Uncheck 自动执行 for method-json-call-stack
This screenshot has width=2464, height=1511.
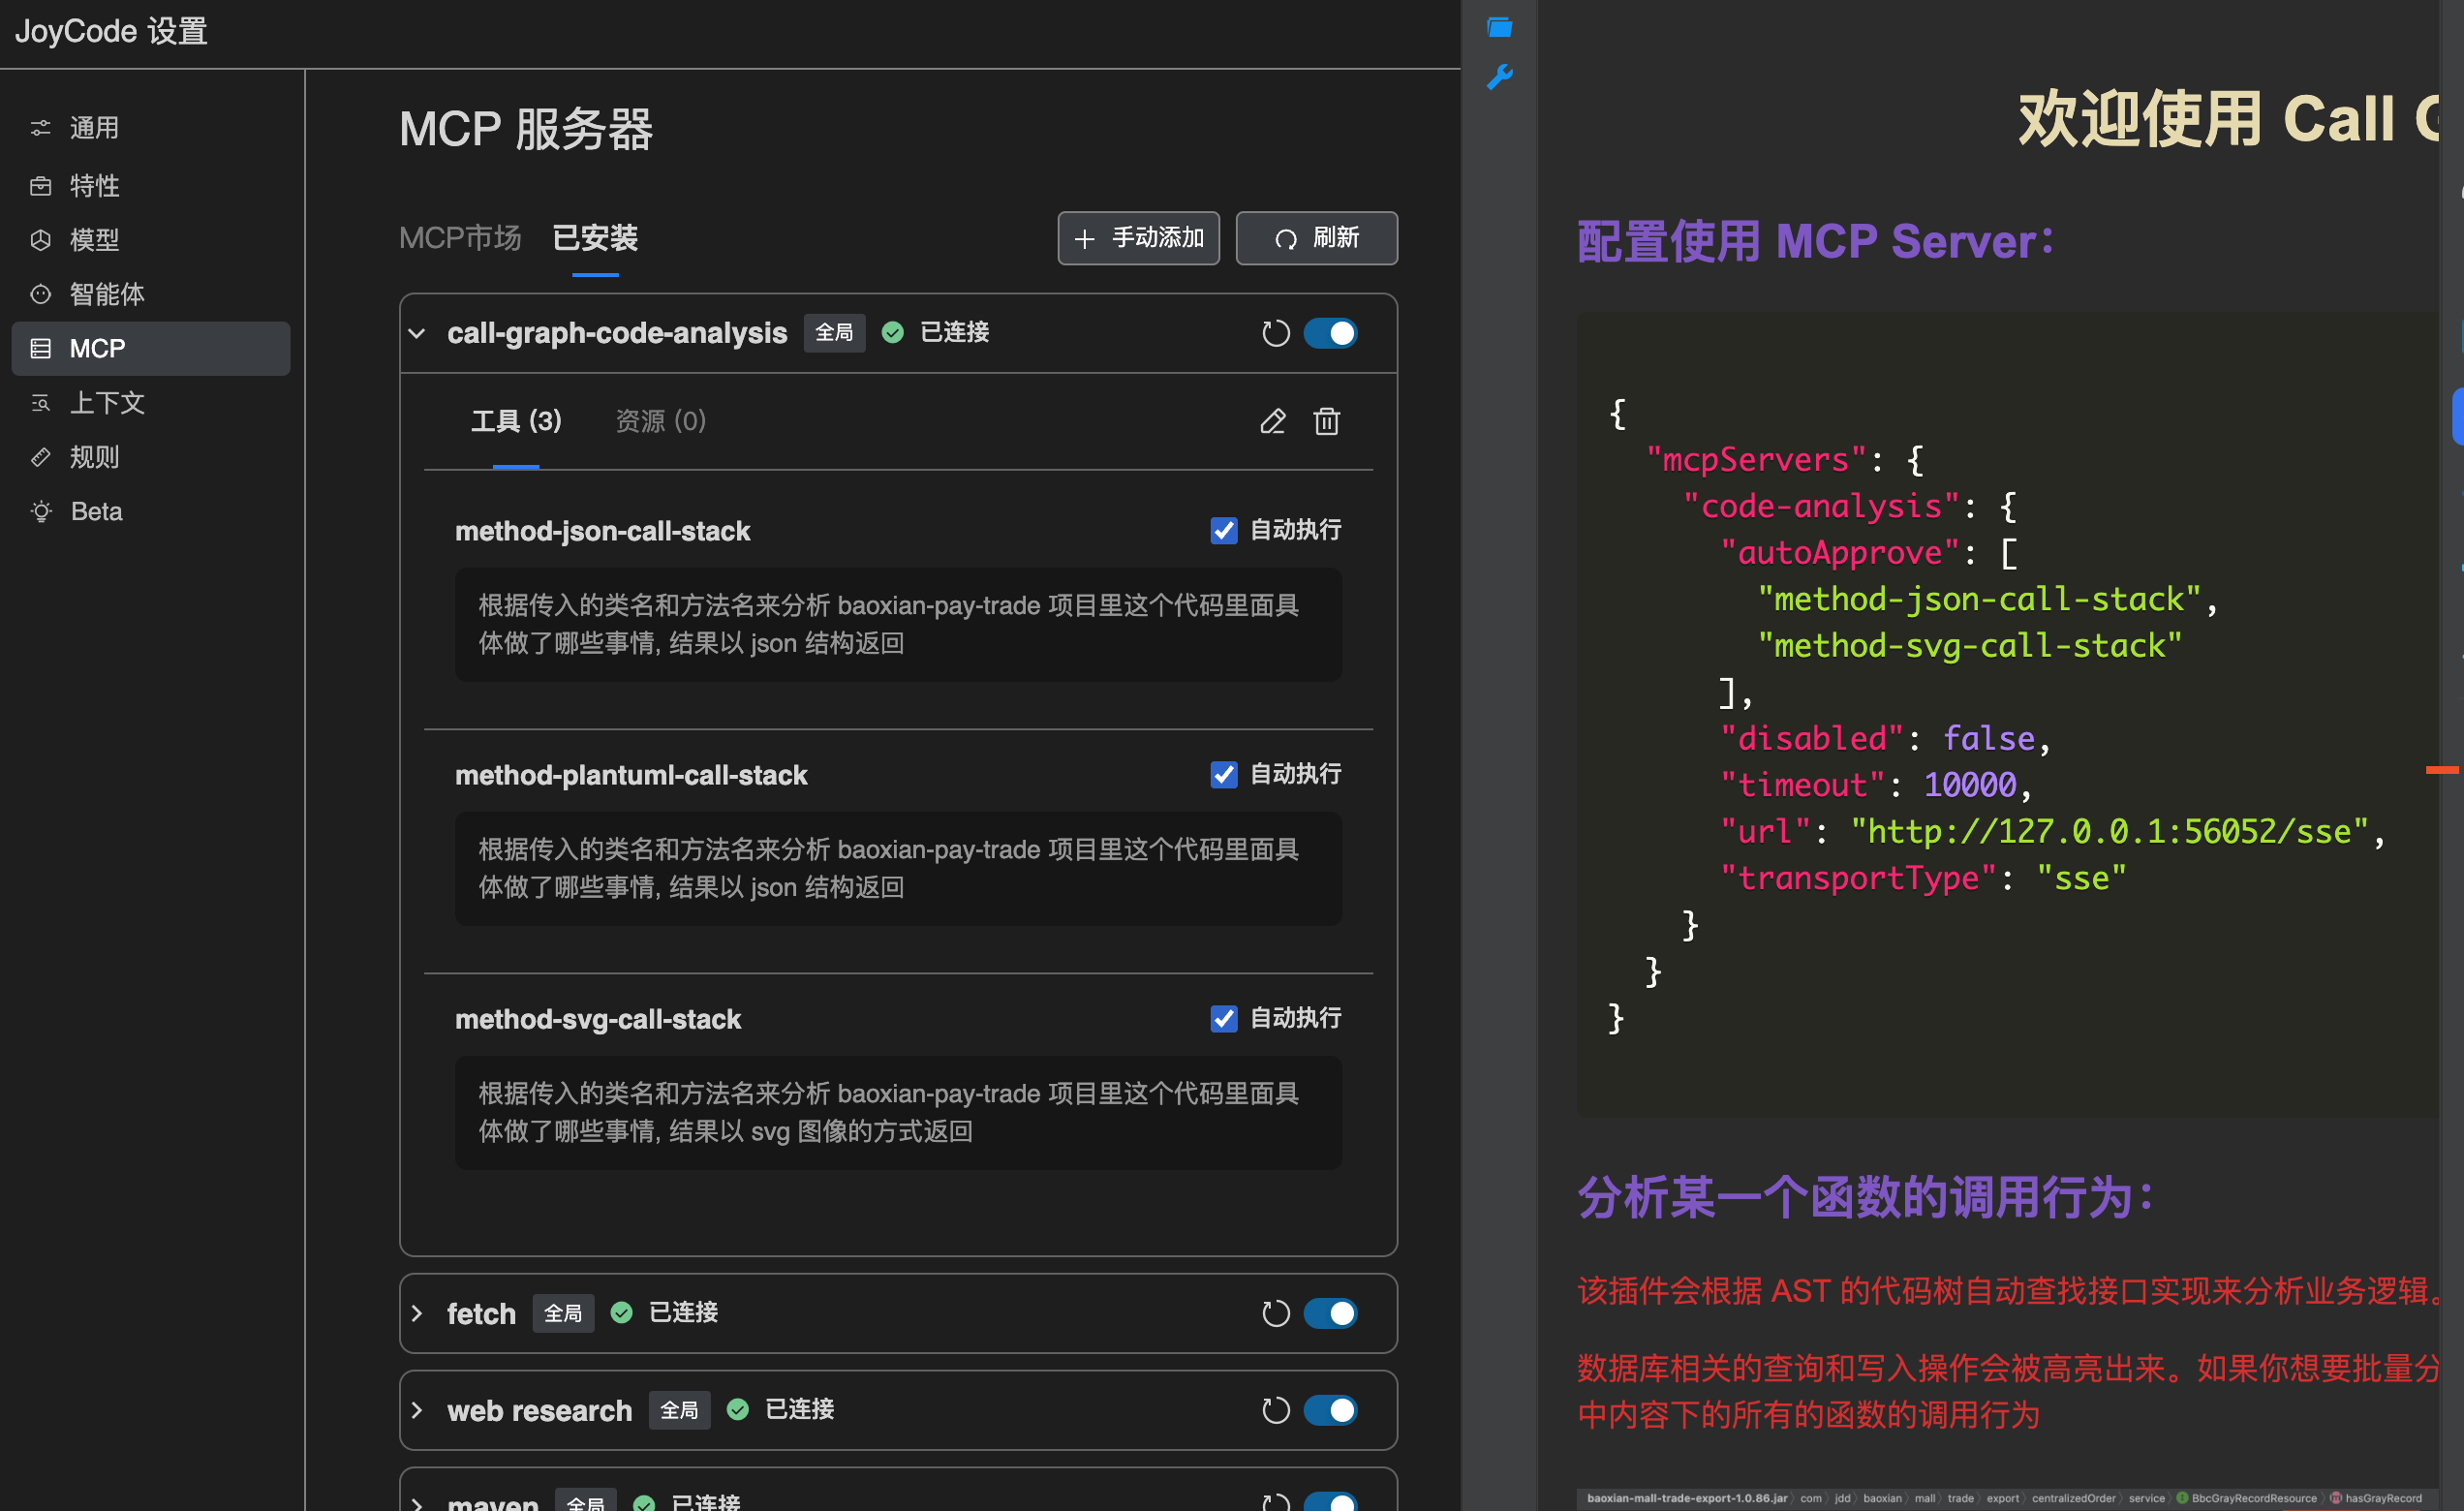[x=1223, y=530]
